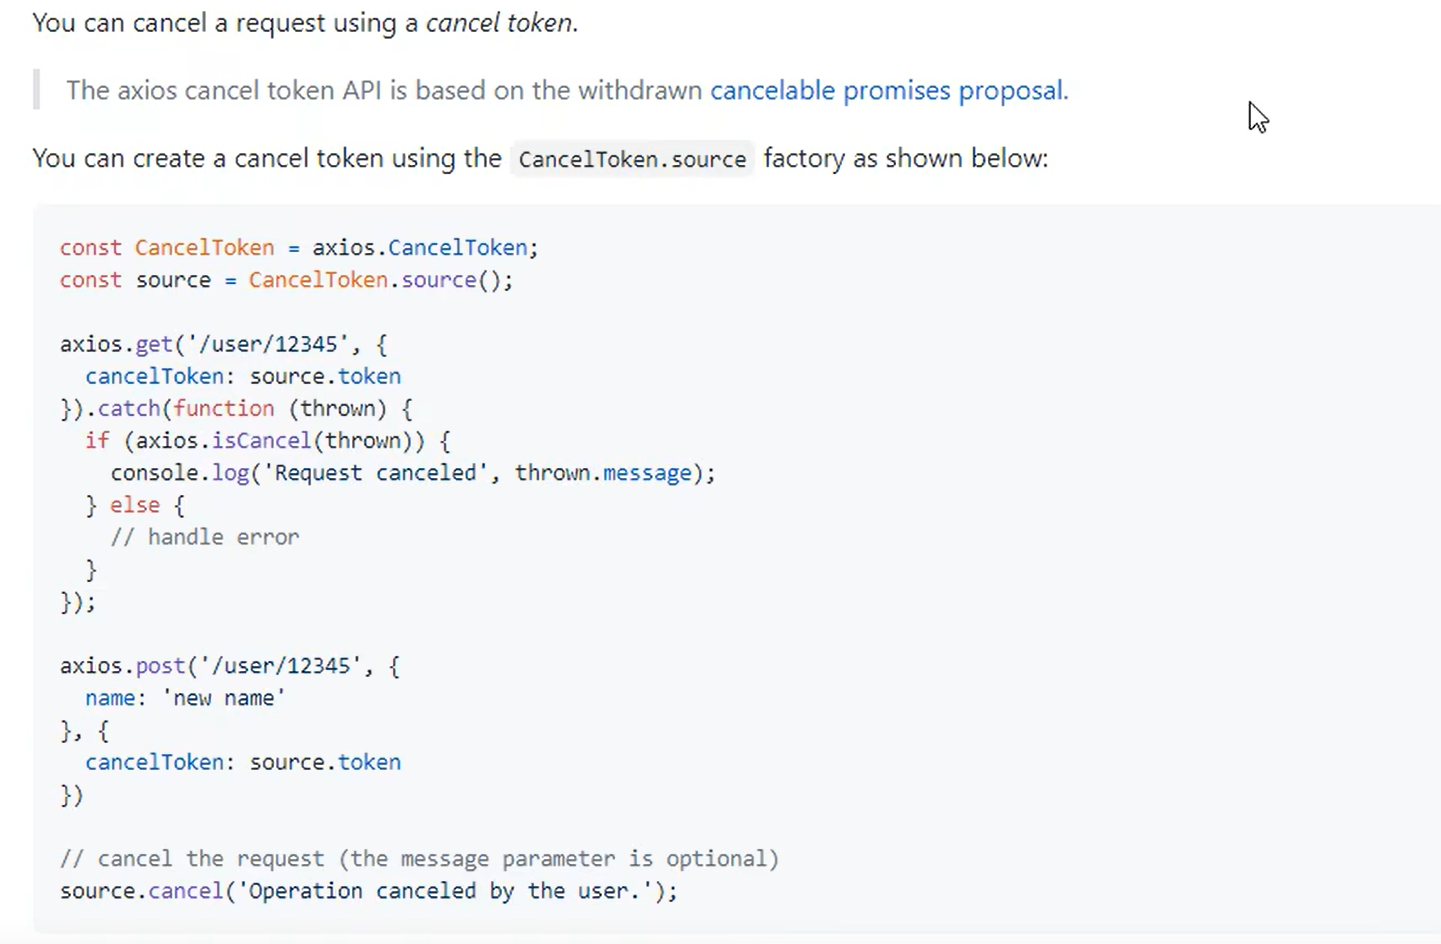Click the axios.get '/user/12345' line
Screen dimensions: 1441x944
(223, 344)
